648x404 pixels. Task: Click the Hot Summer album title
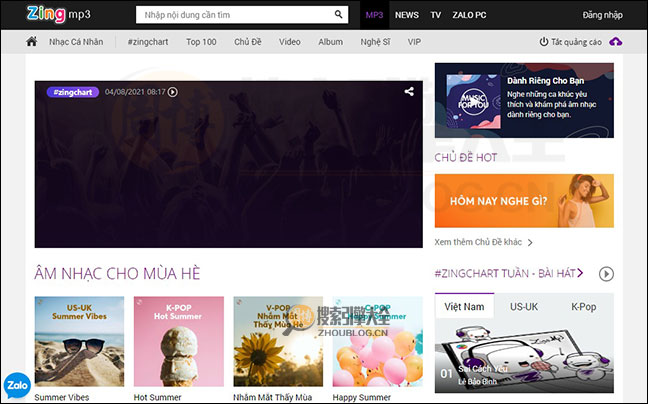pyautogui.click(x=157, y=397)
